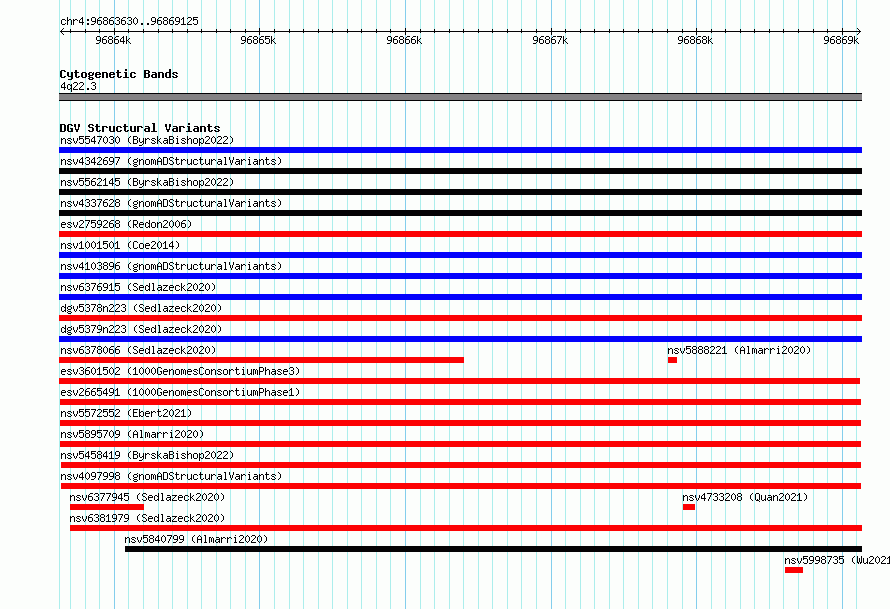Click the red bar below nsv6377945

coord(107,507)
